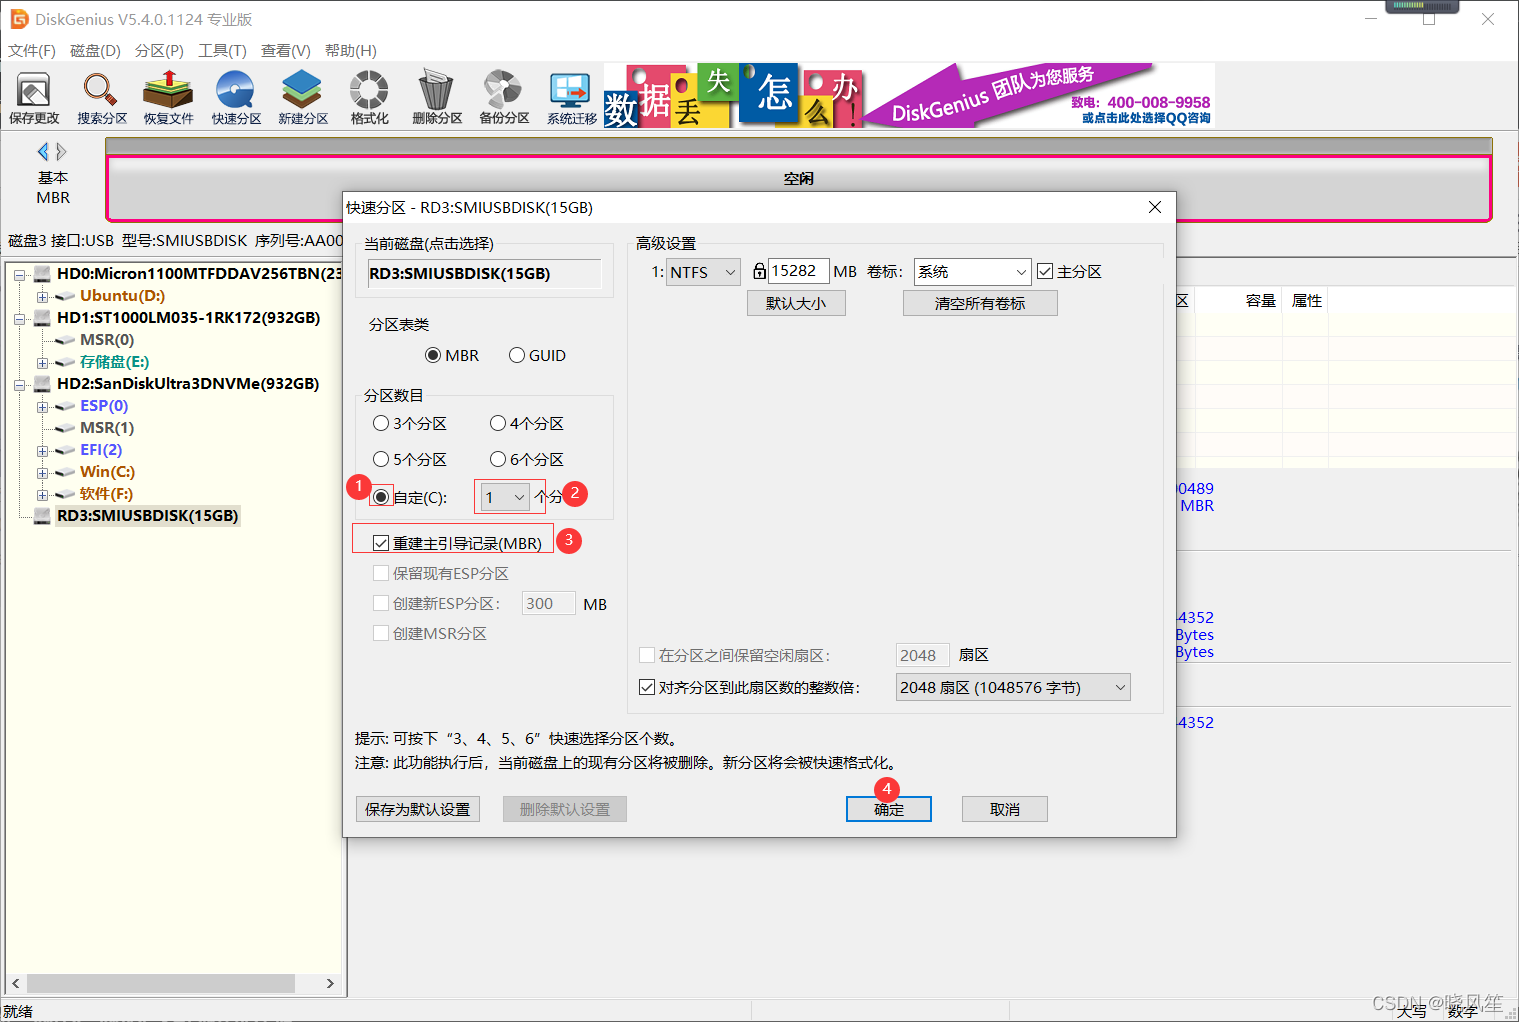Screen dimensions: 1519x1022
Task: Launch the 恢复文件 file recovery tool
Action: point(168,97)
